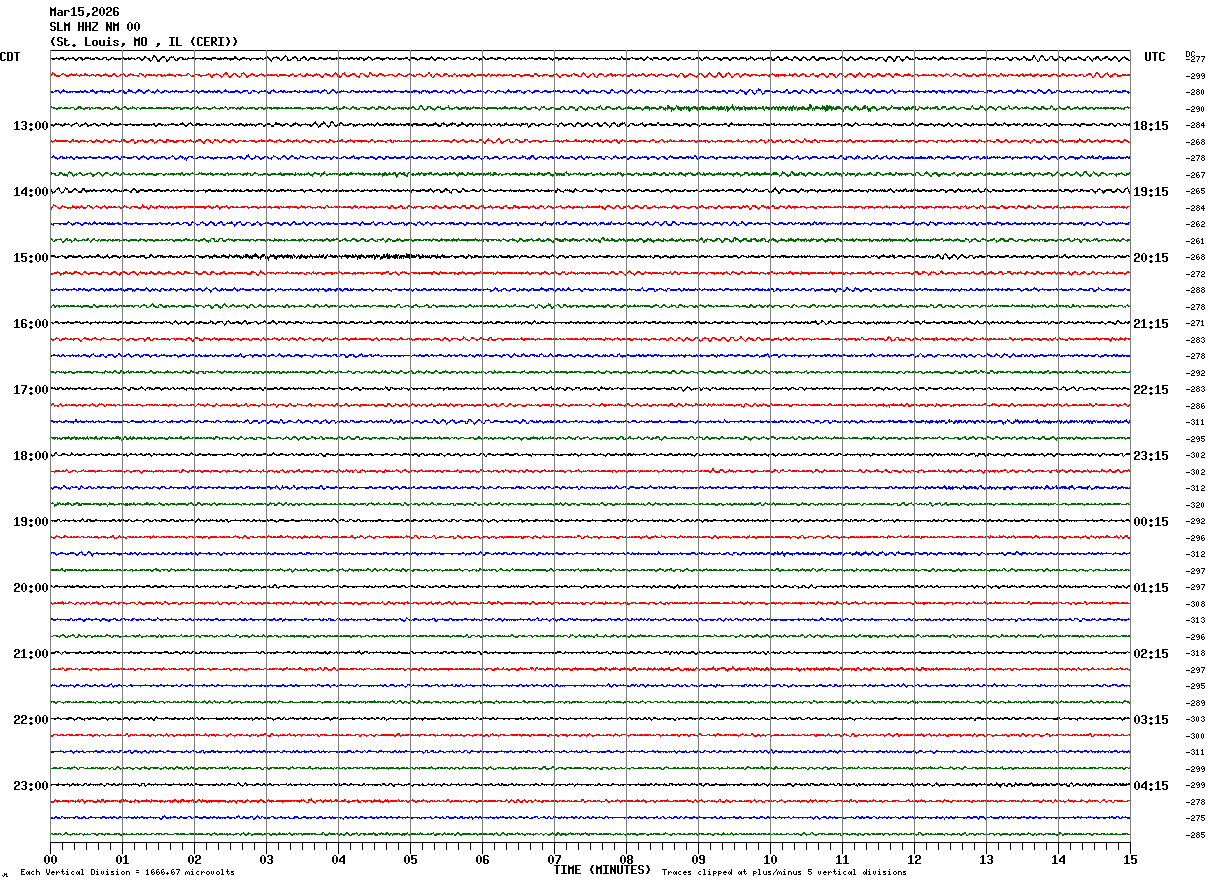Click the 18:15 UTC time label
This screenshot has height=886, width=1210.
click(x=1150, y=126)
